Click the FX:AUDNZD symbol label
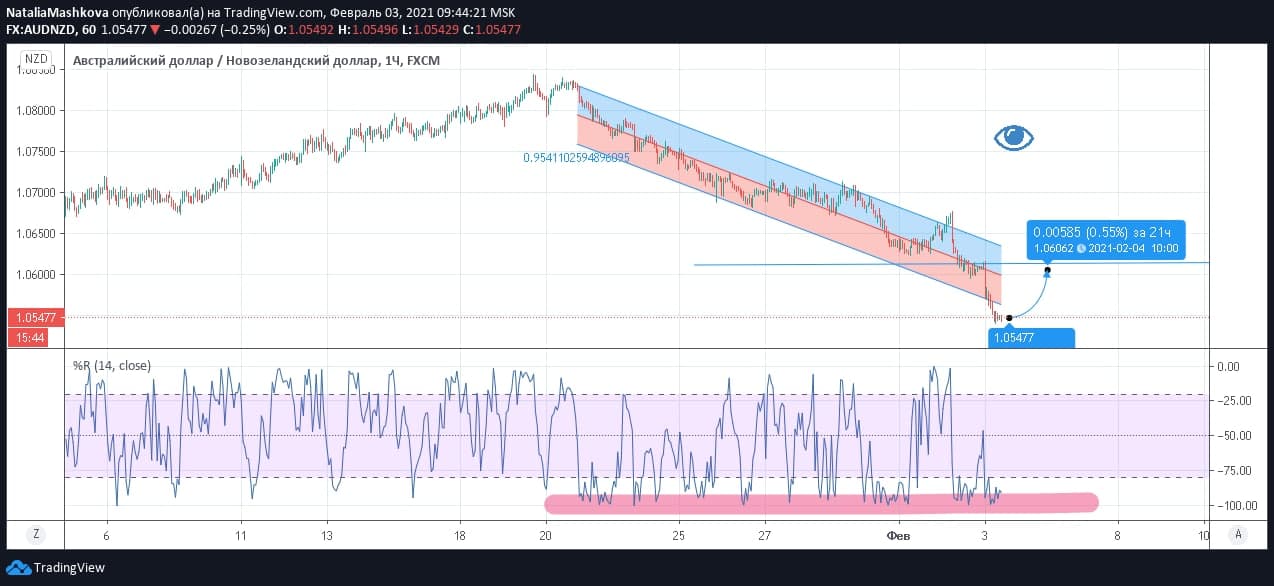 point(41,30)
